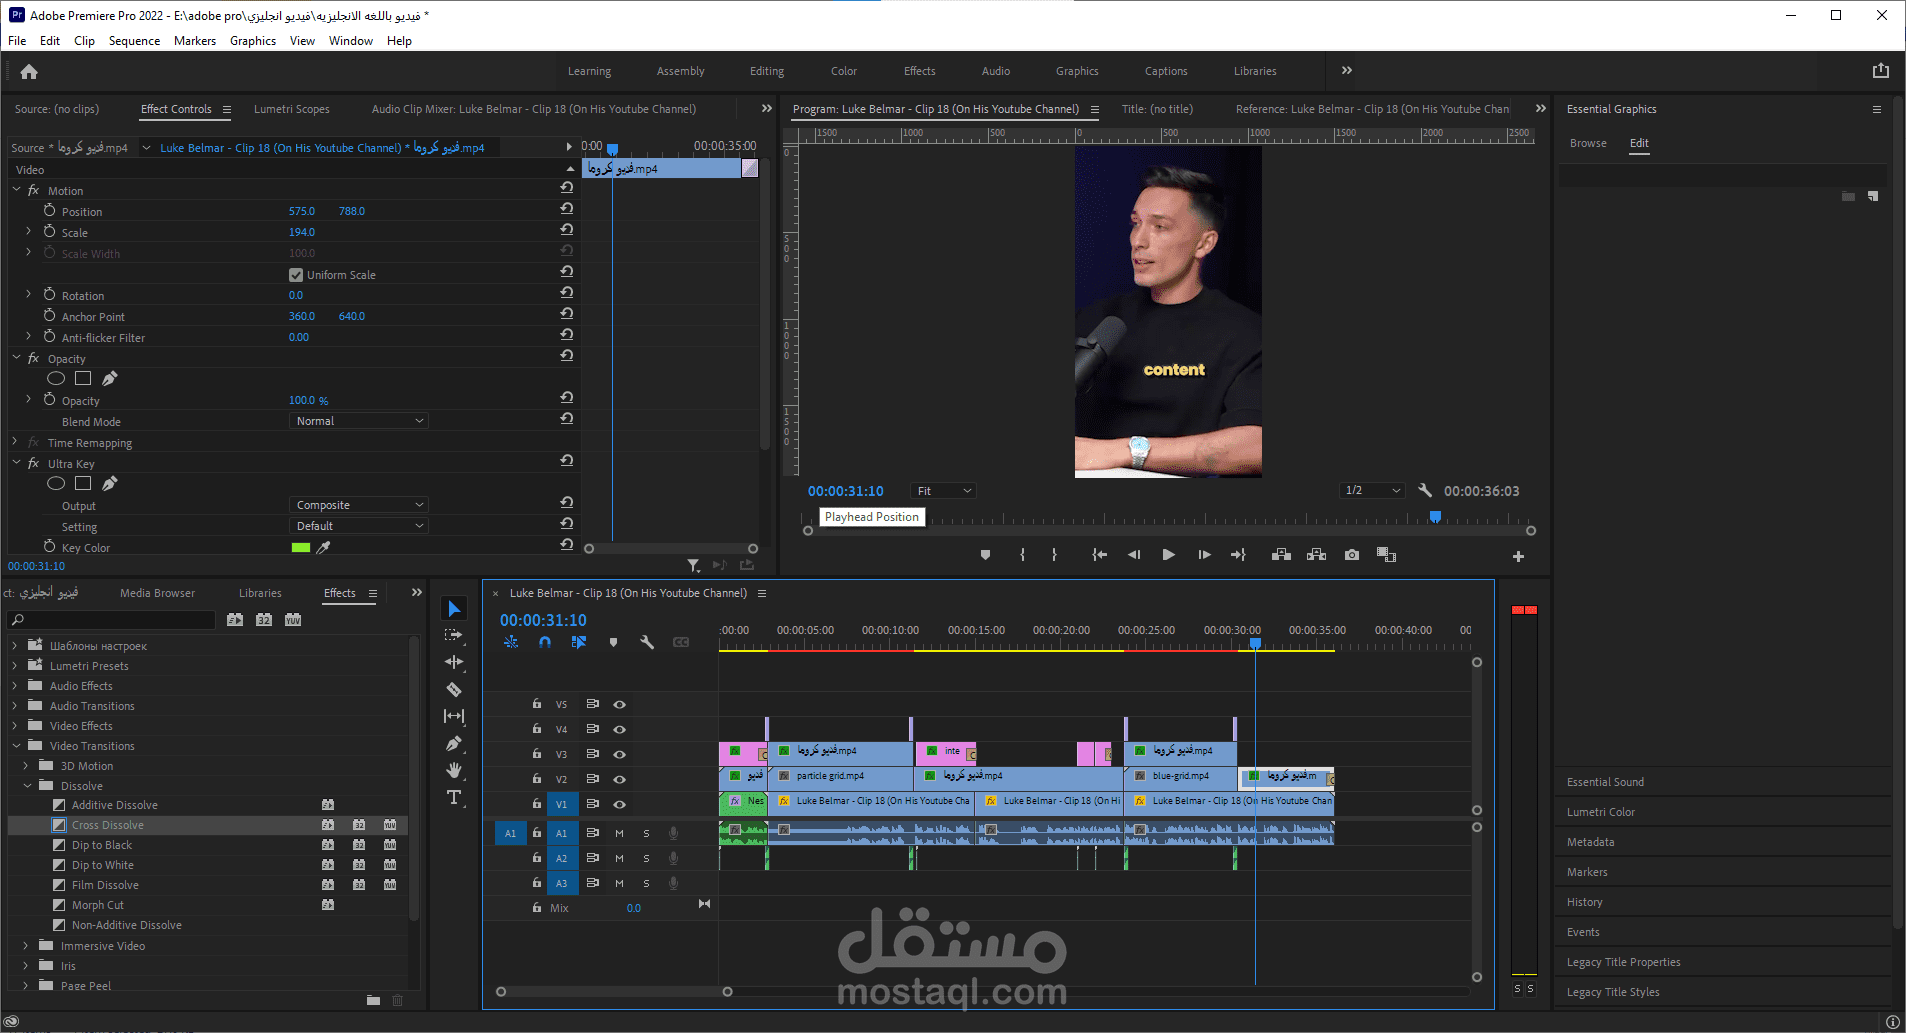1906x1033 pixels.
Task: Select the Slip tool
Action: [454, 716]
